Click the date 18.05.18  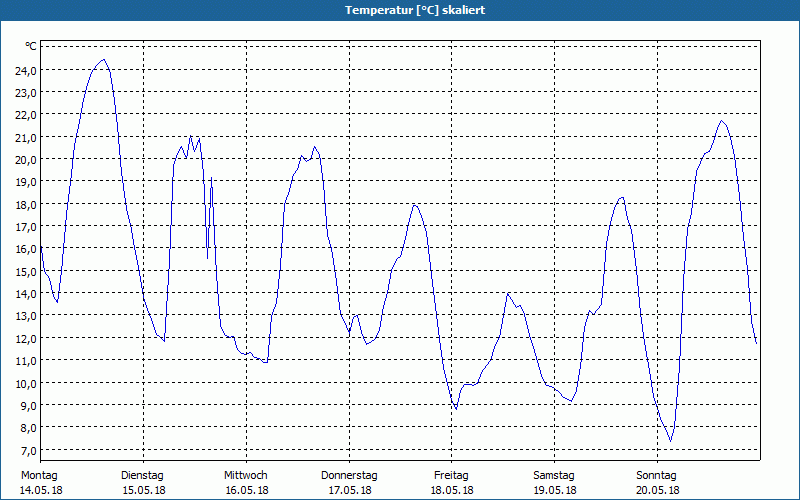[x=453, y=491]
